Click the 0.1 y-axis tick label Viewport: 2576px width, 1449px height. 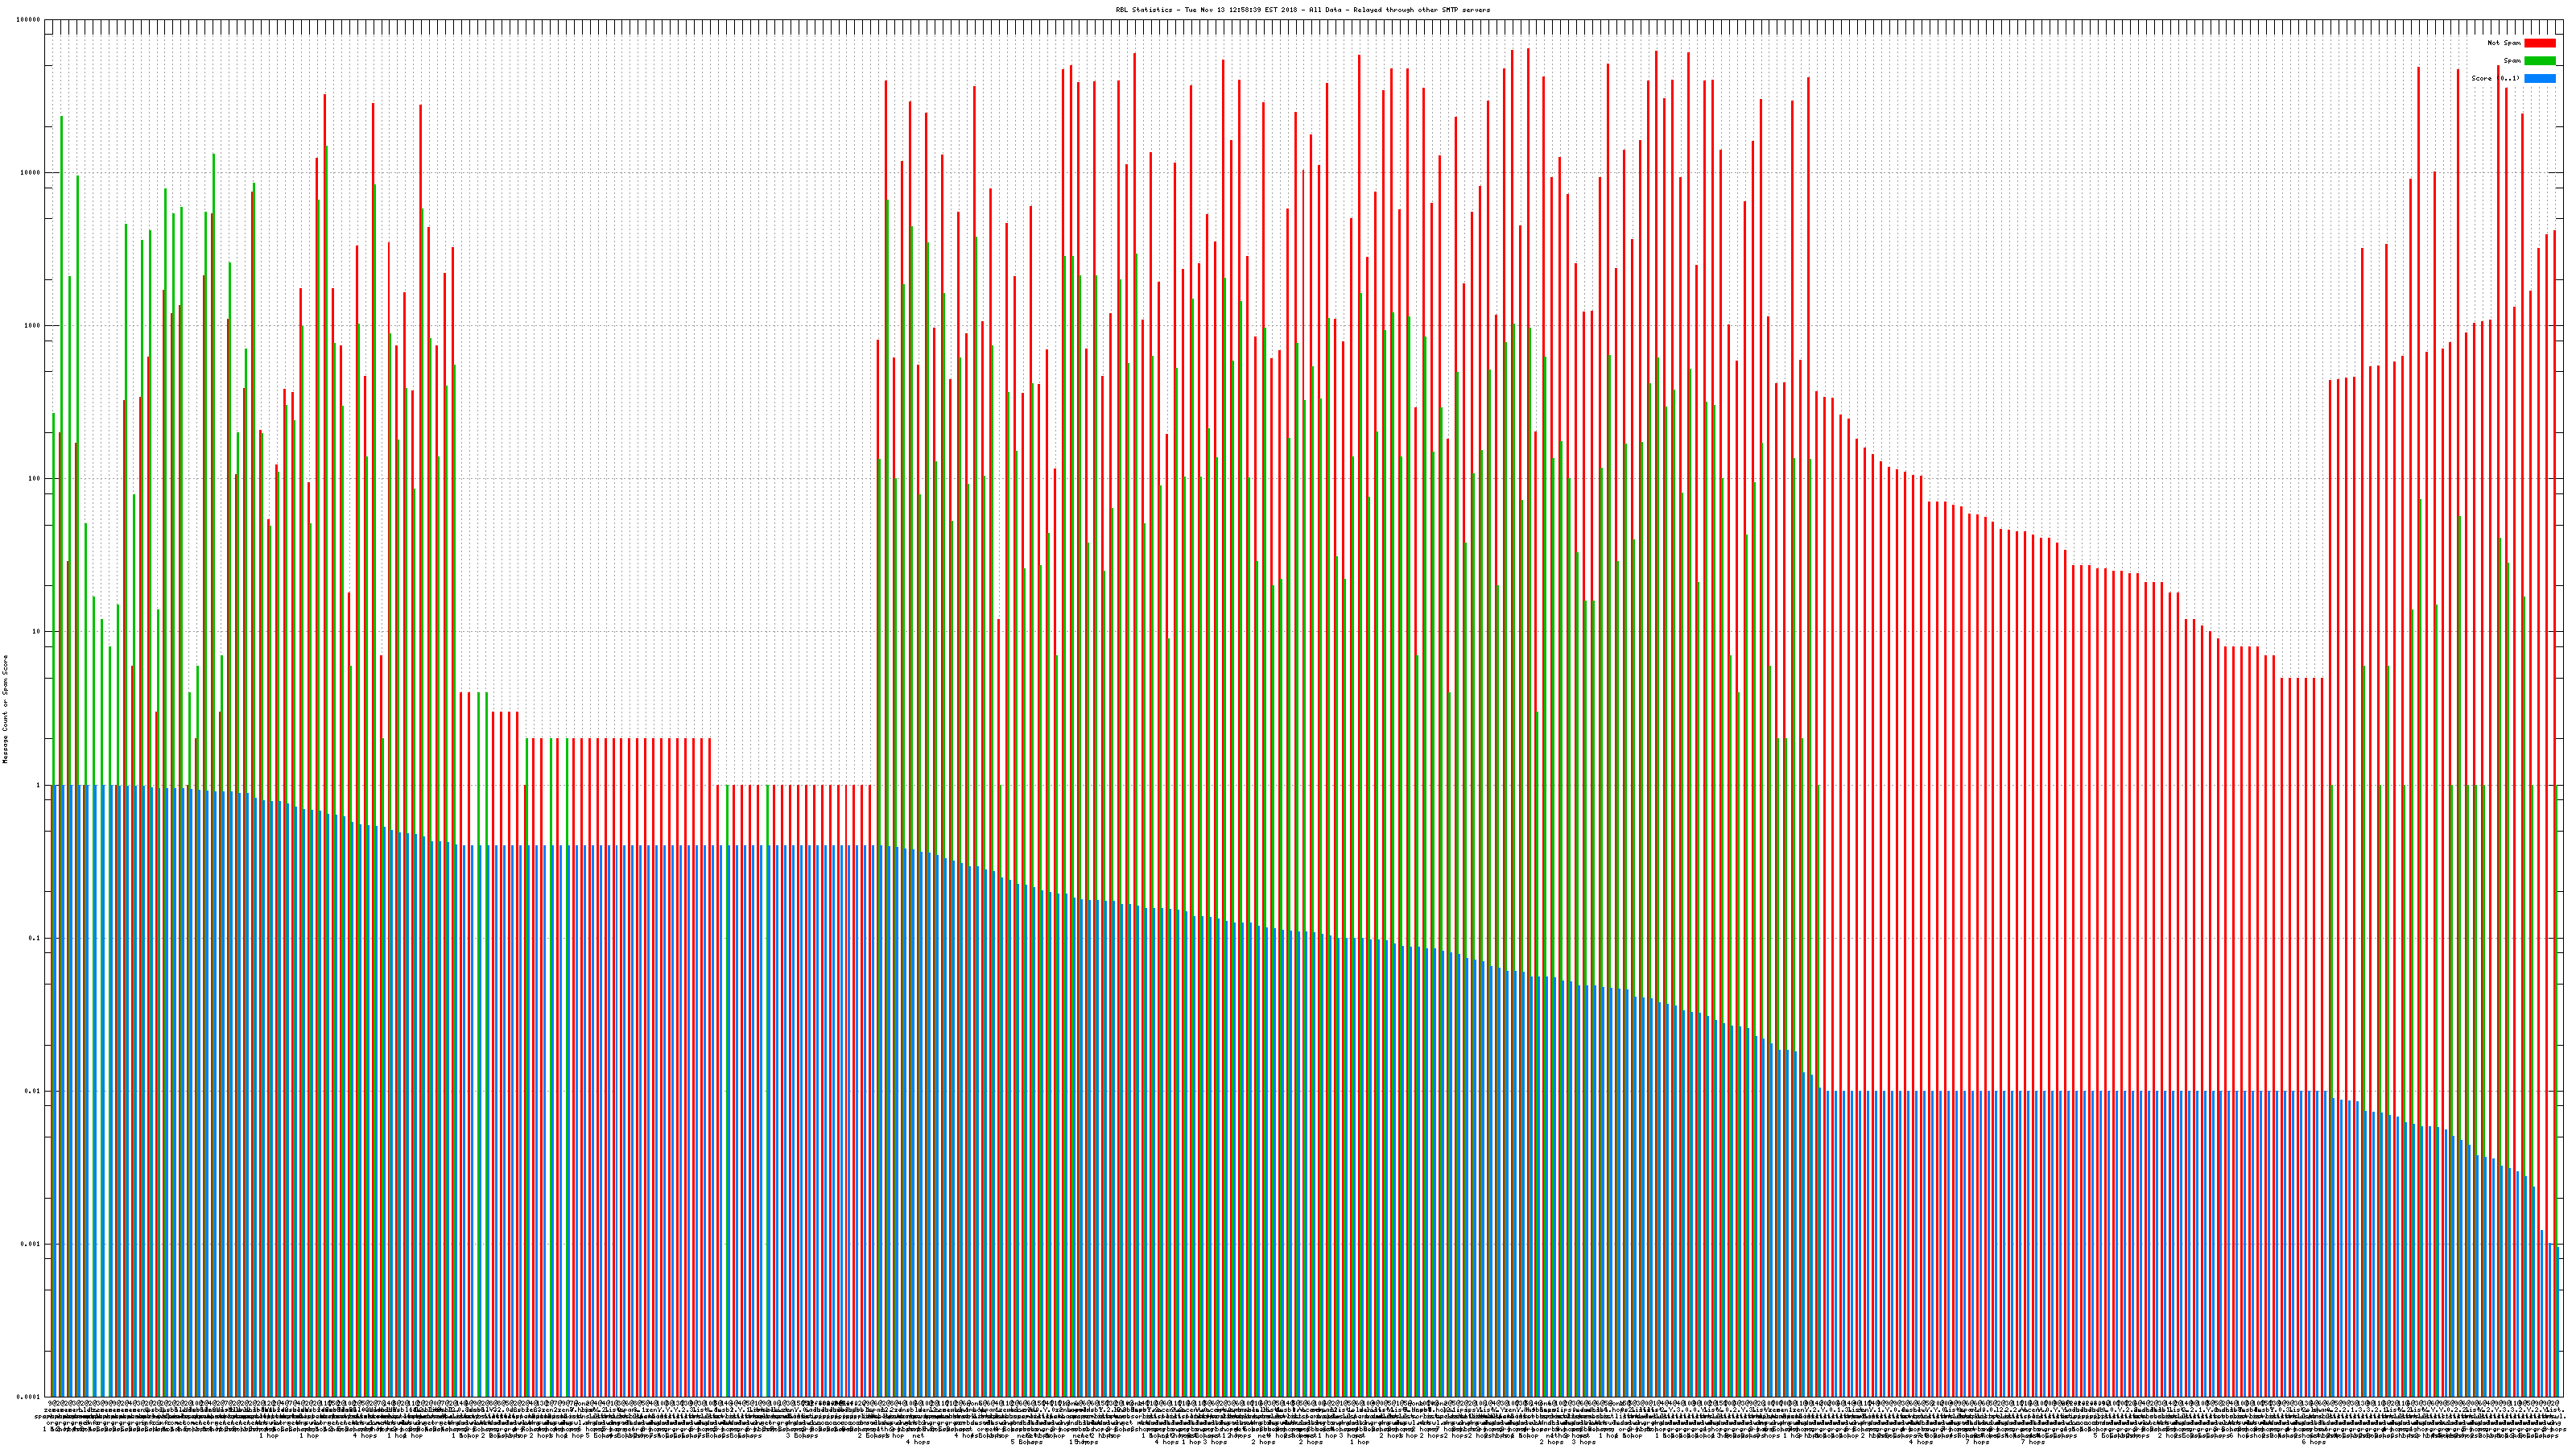click(x=35, y=938)
